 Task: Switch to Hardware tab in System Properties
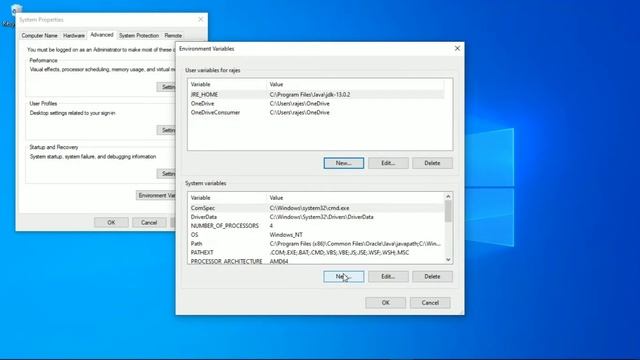[x=74, y=36]
